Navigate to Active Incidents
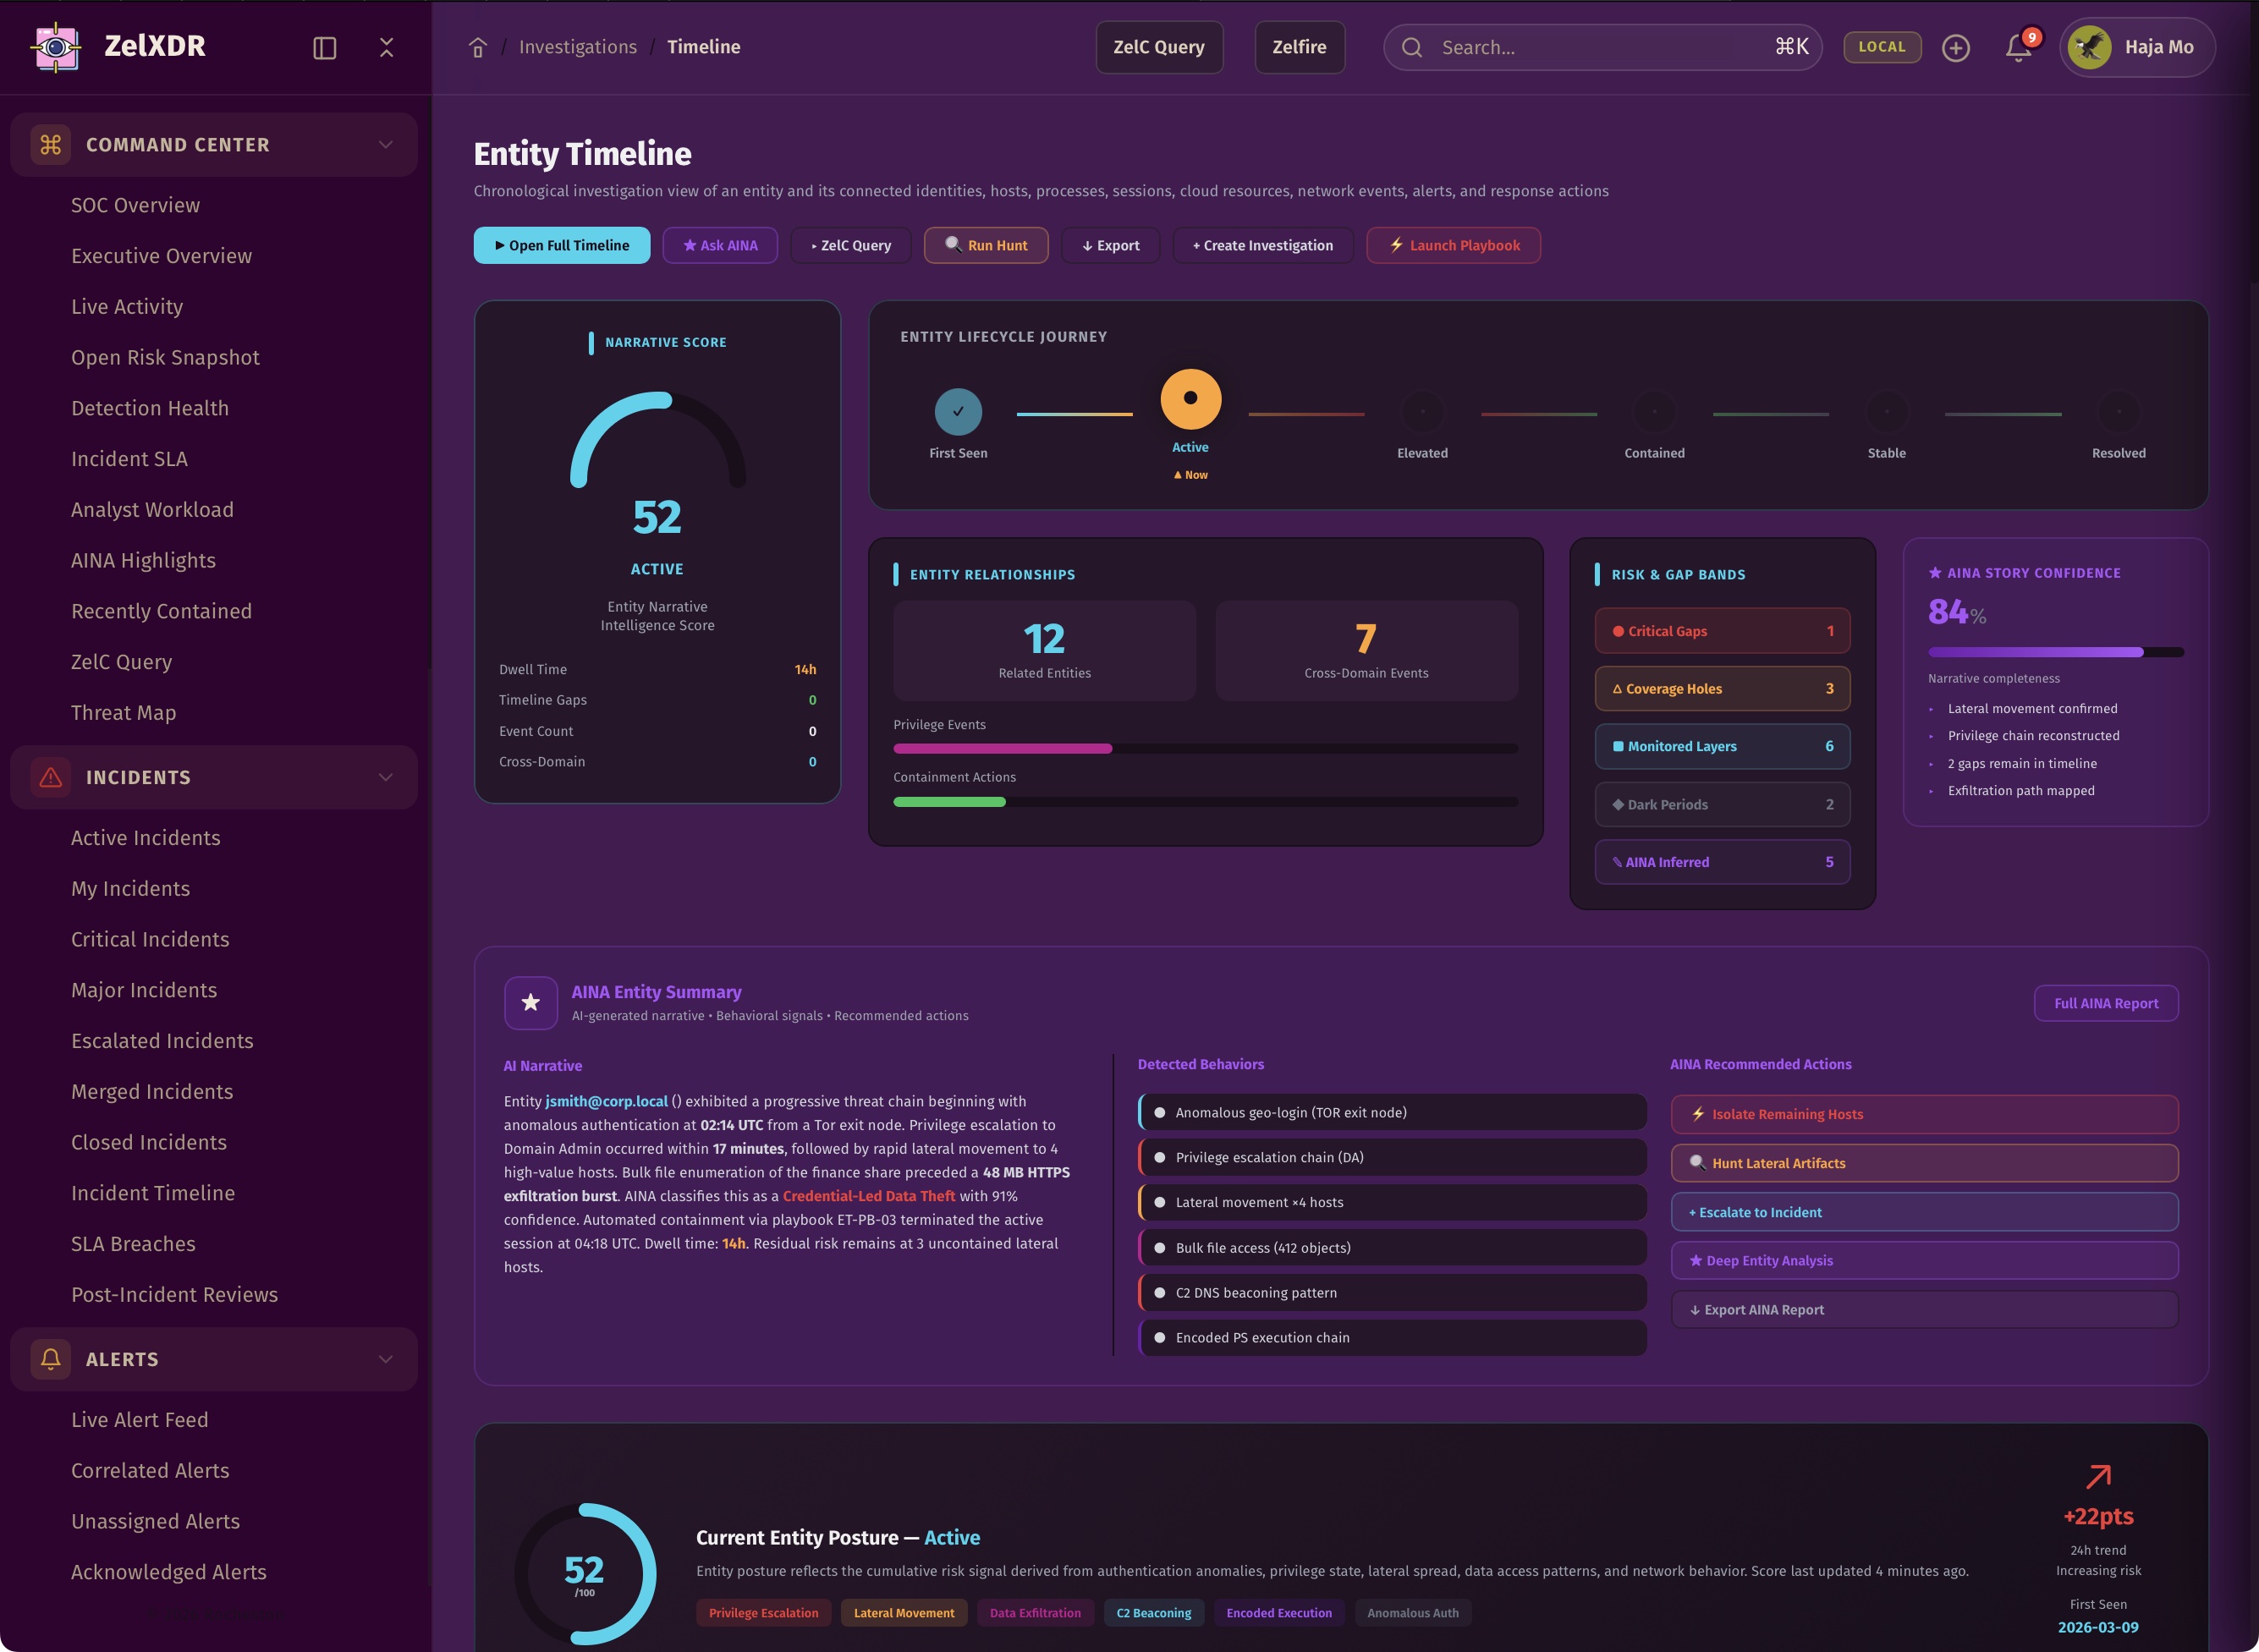2259x1652 pixels. 146,838
